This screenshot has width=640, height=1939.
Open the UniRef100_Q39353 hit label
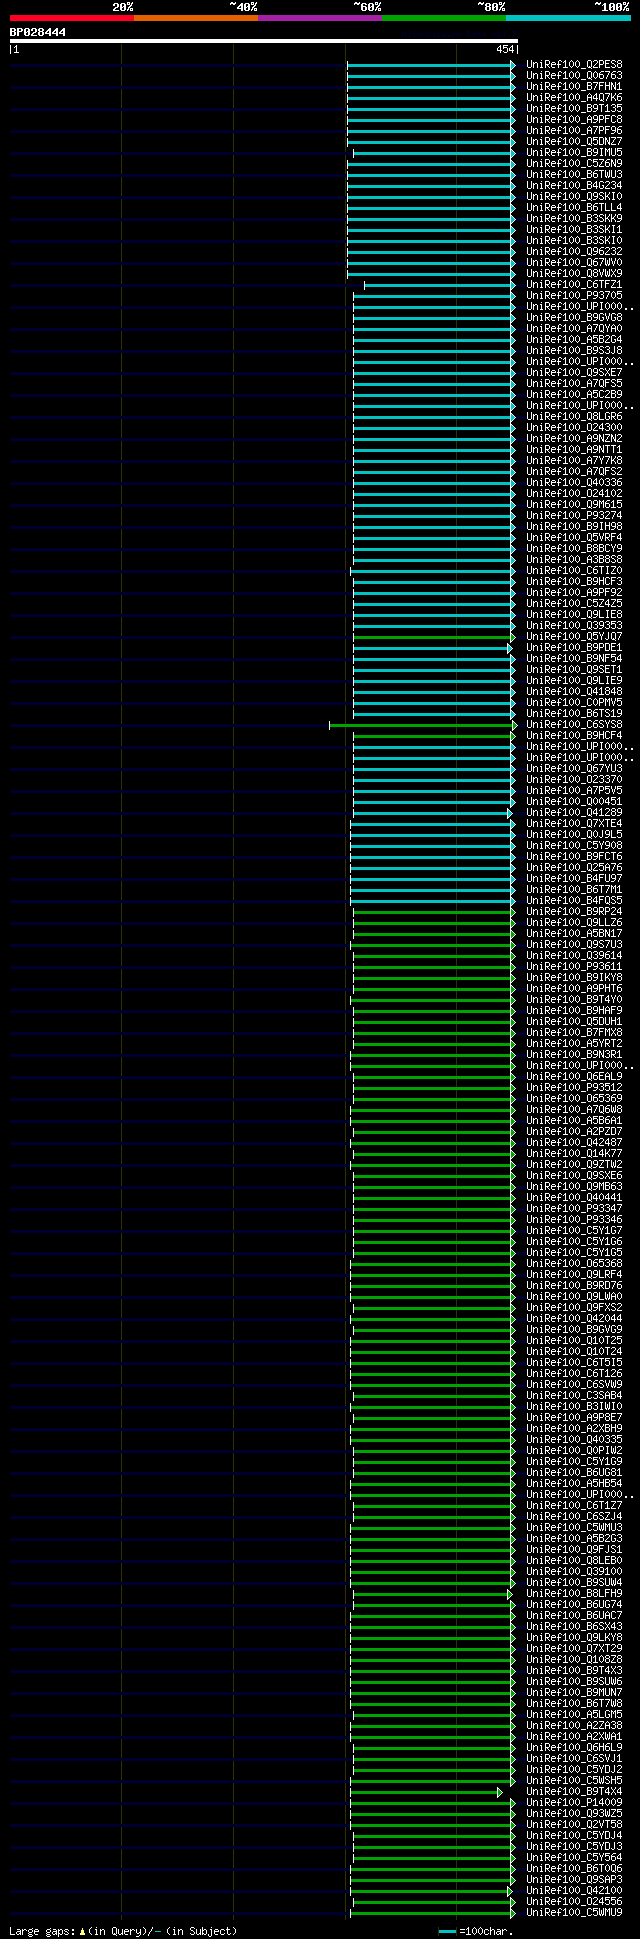point(574,626)
